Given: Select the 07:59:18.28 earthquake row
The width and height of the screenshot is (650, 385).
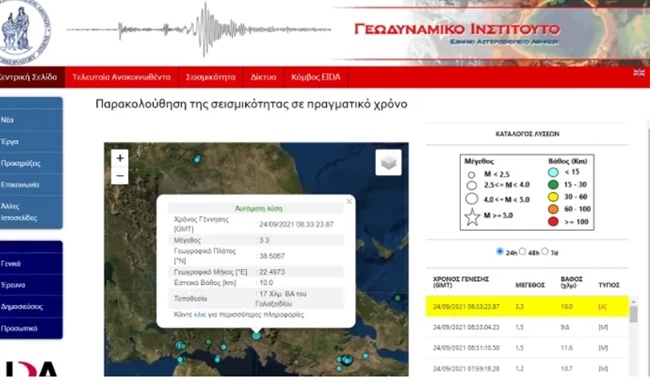Looking at the screenshot, I should pos(527,368).
